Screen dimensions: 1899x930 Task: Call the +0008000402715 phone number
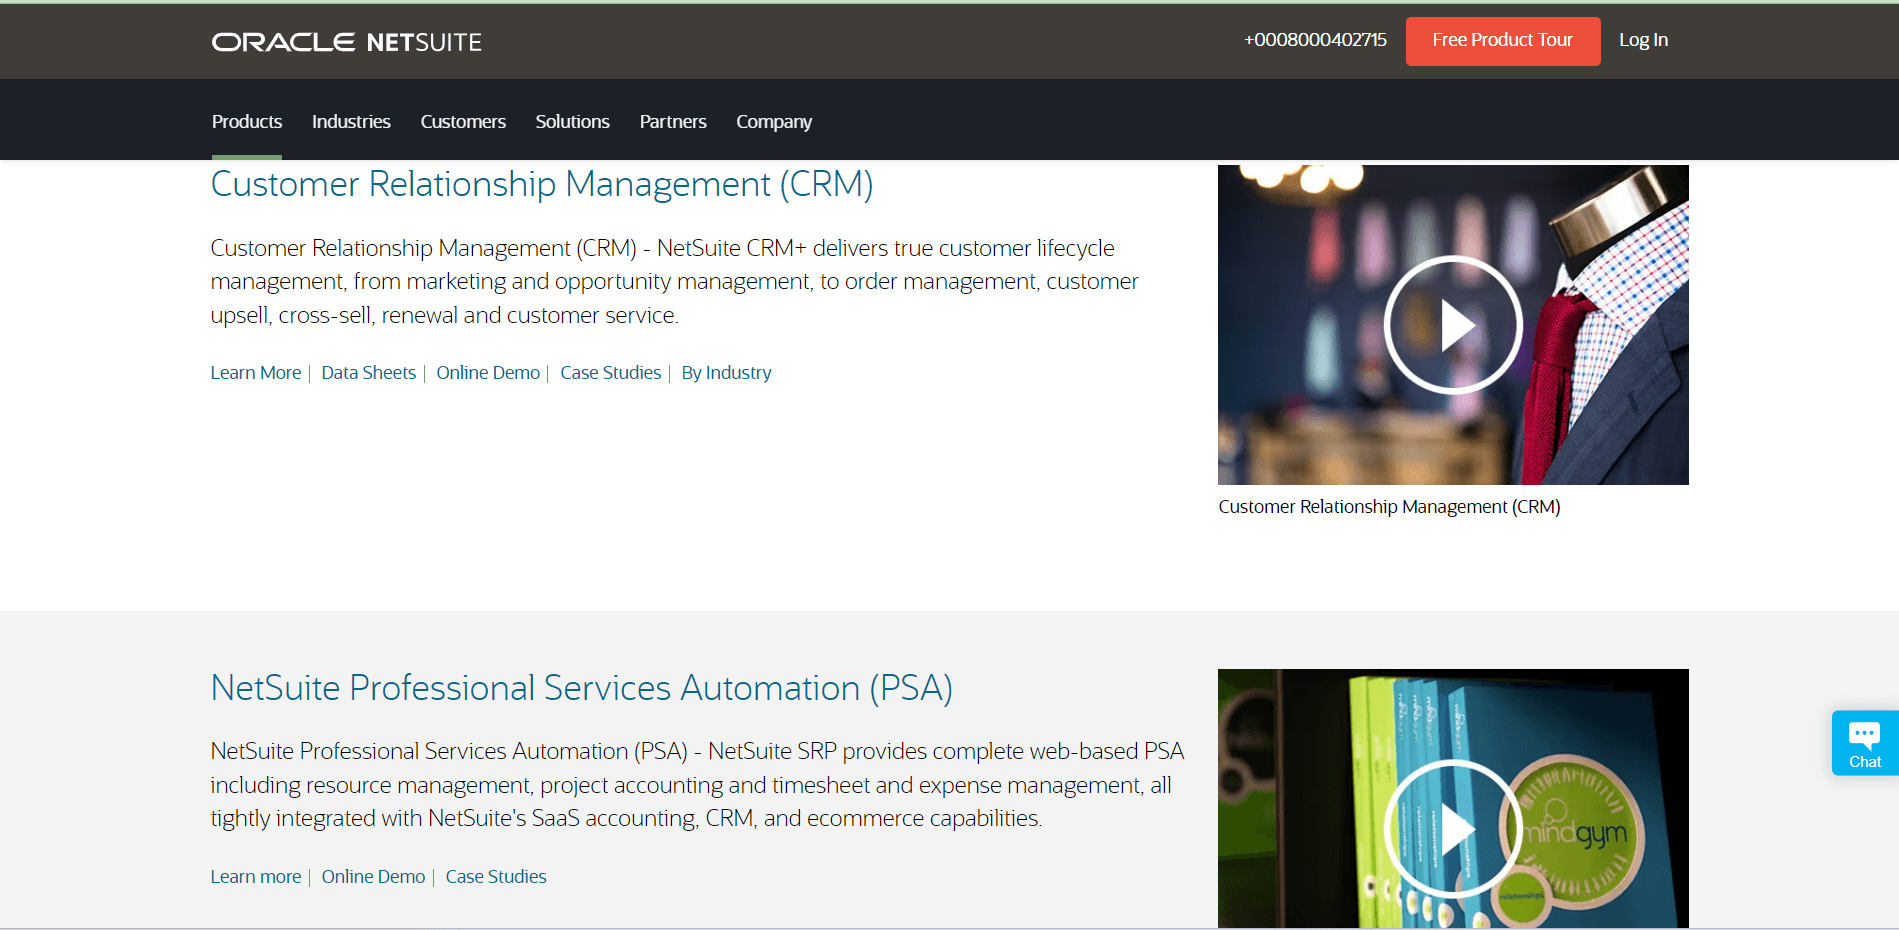coord(1315,41)
